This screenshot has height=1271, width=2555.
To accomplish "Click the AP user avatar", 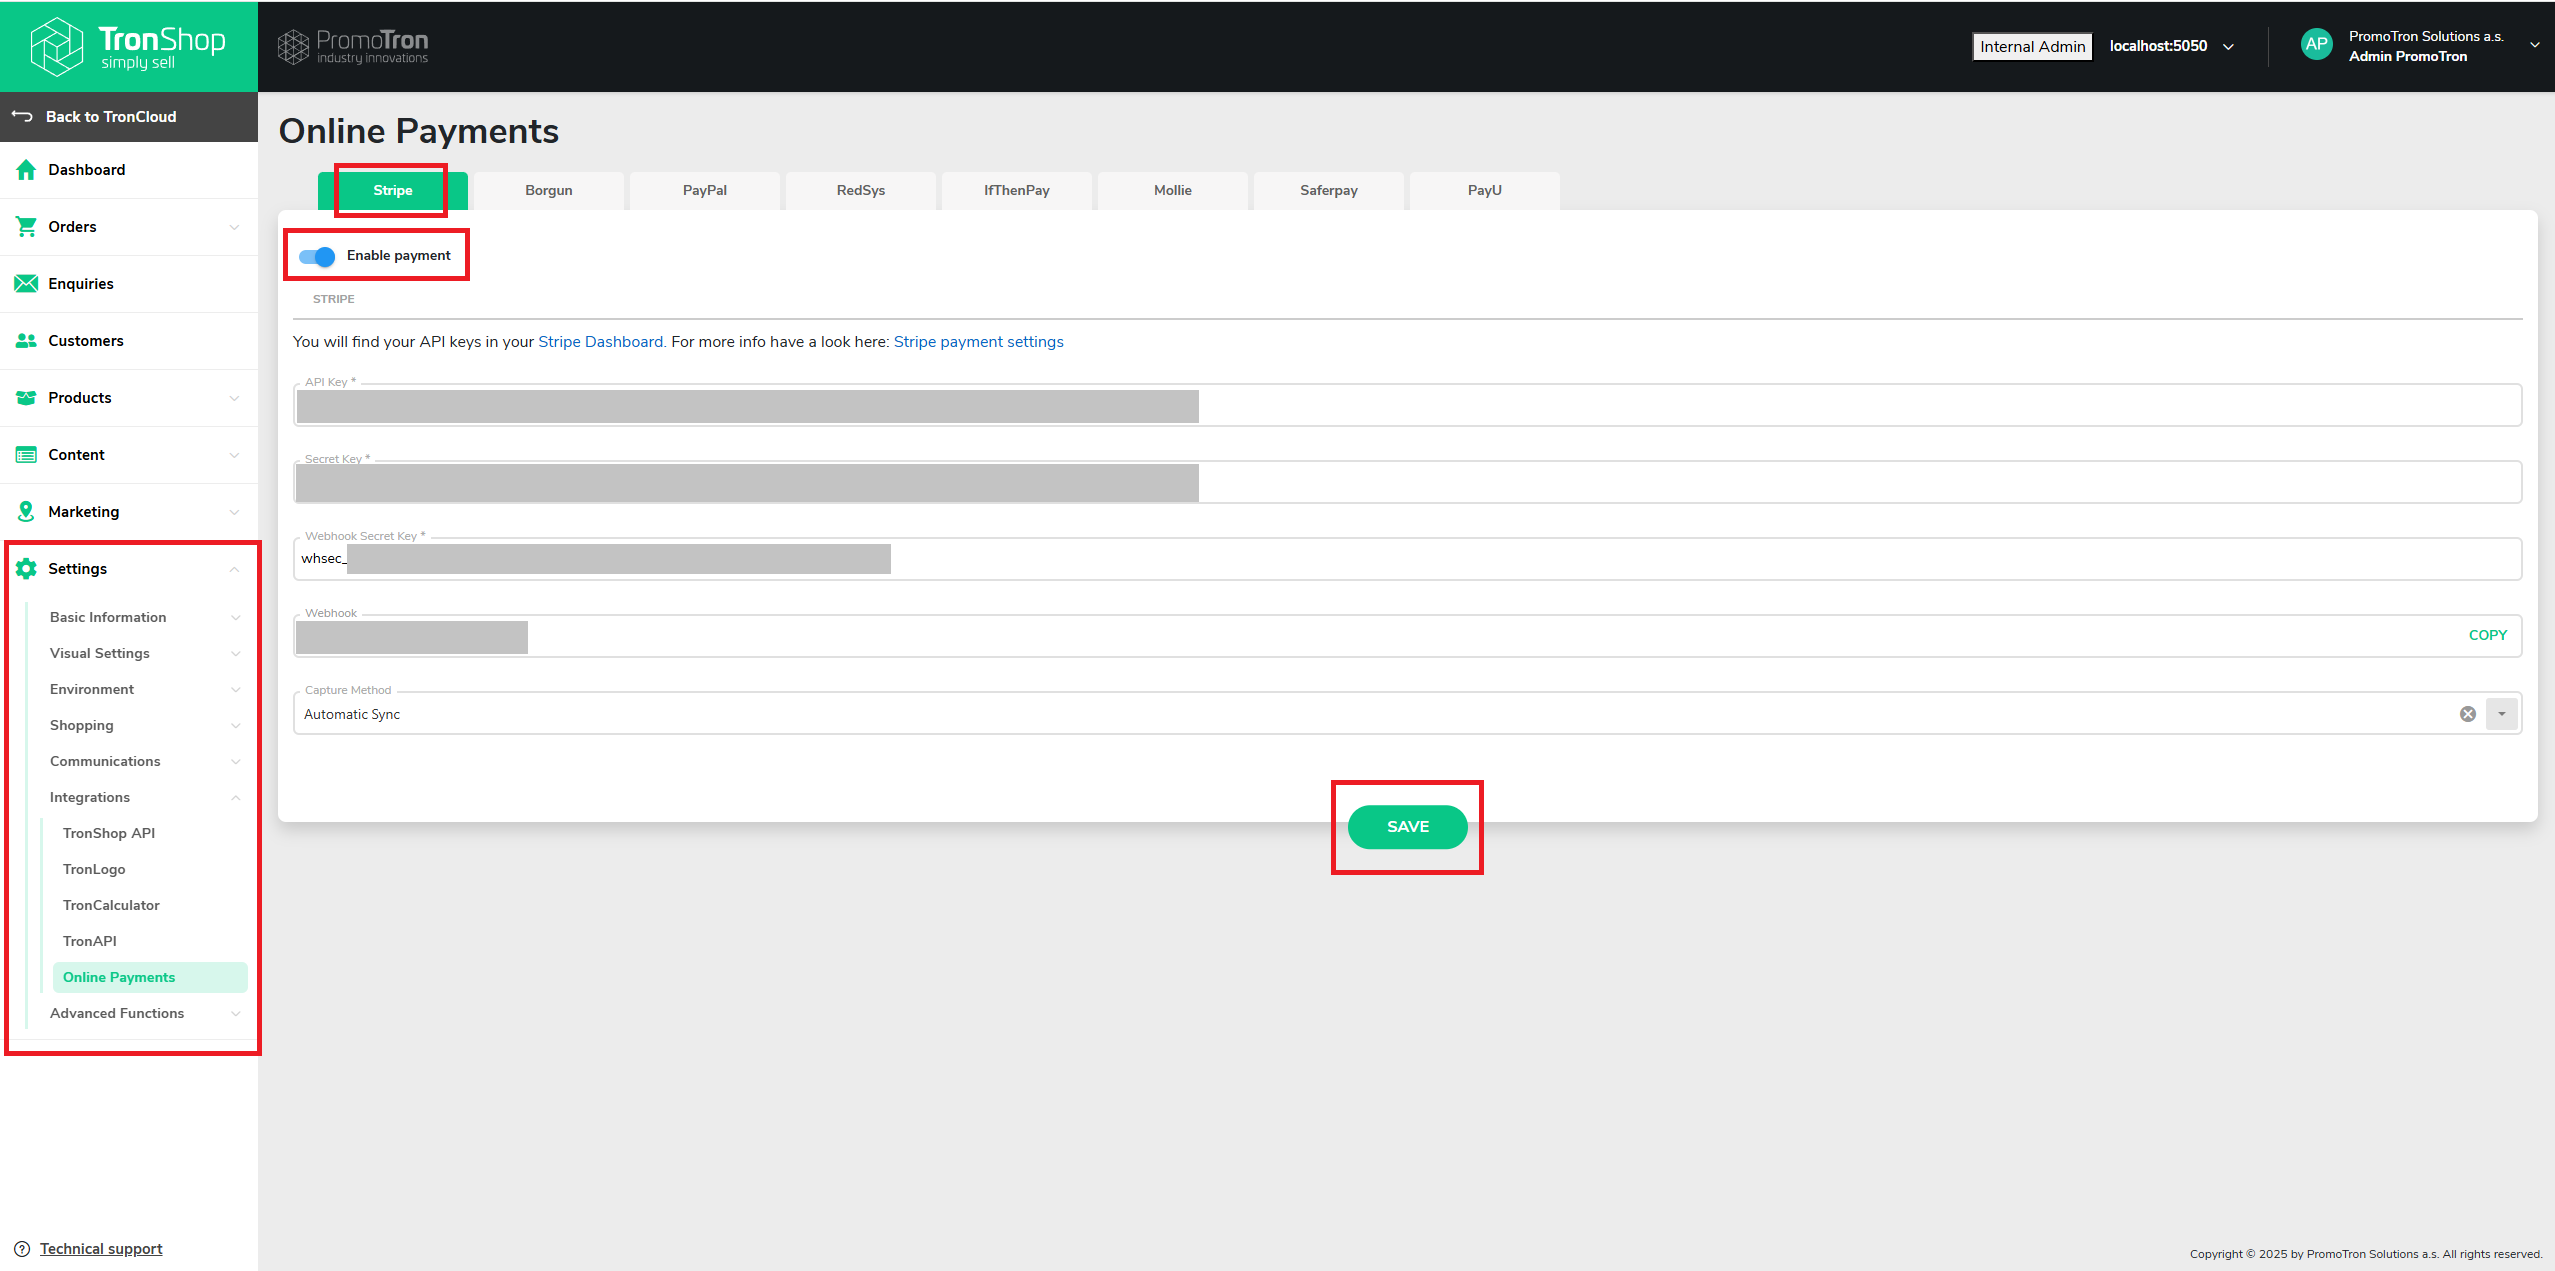I will (x=2316, y=45).
